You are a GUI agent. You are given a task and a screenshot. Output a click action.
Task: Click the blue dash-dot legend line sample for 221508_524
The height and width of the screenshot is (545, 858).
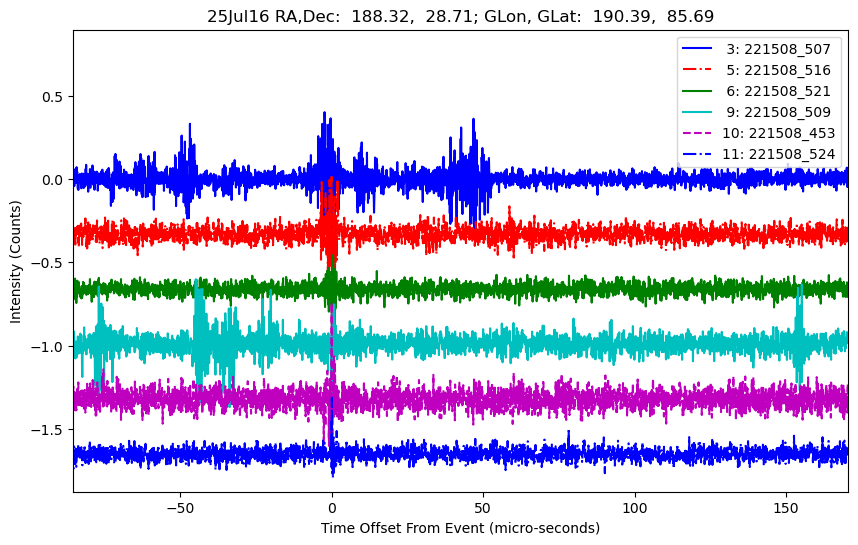(x=697, y=154)
